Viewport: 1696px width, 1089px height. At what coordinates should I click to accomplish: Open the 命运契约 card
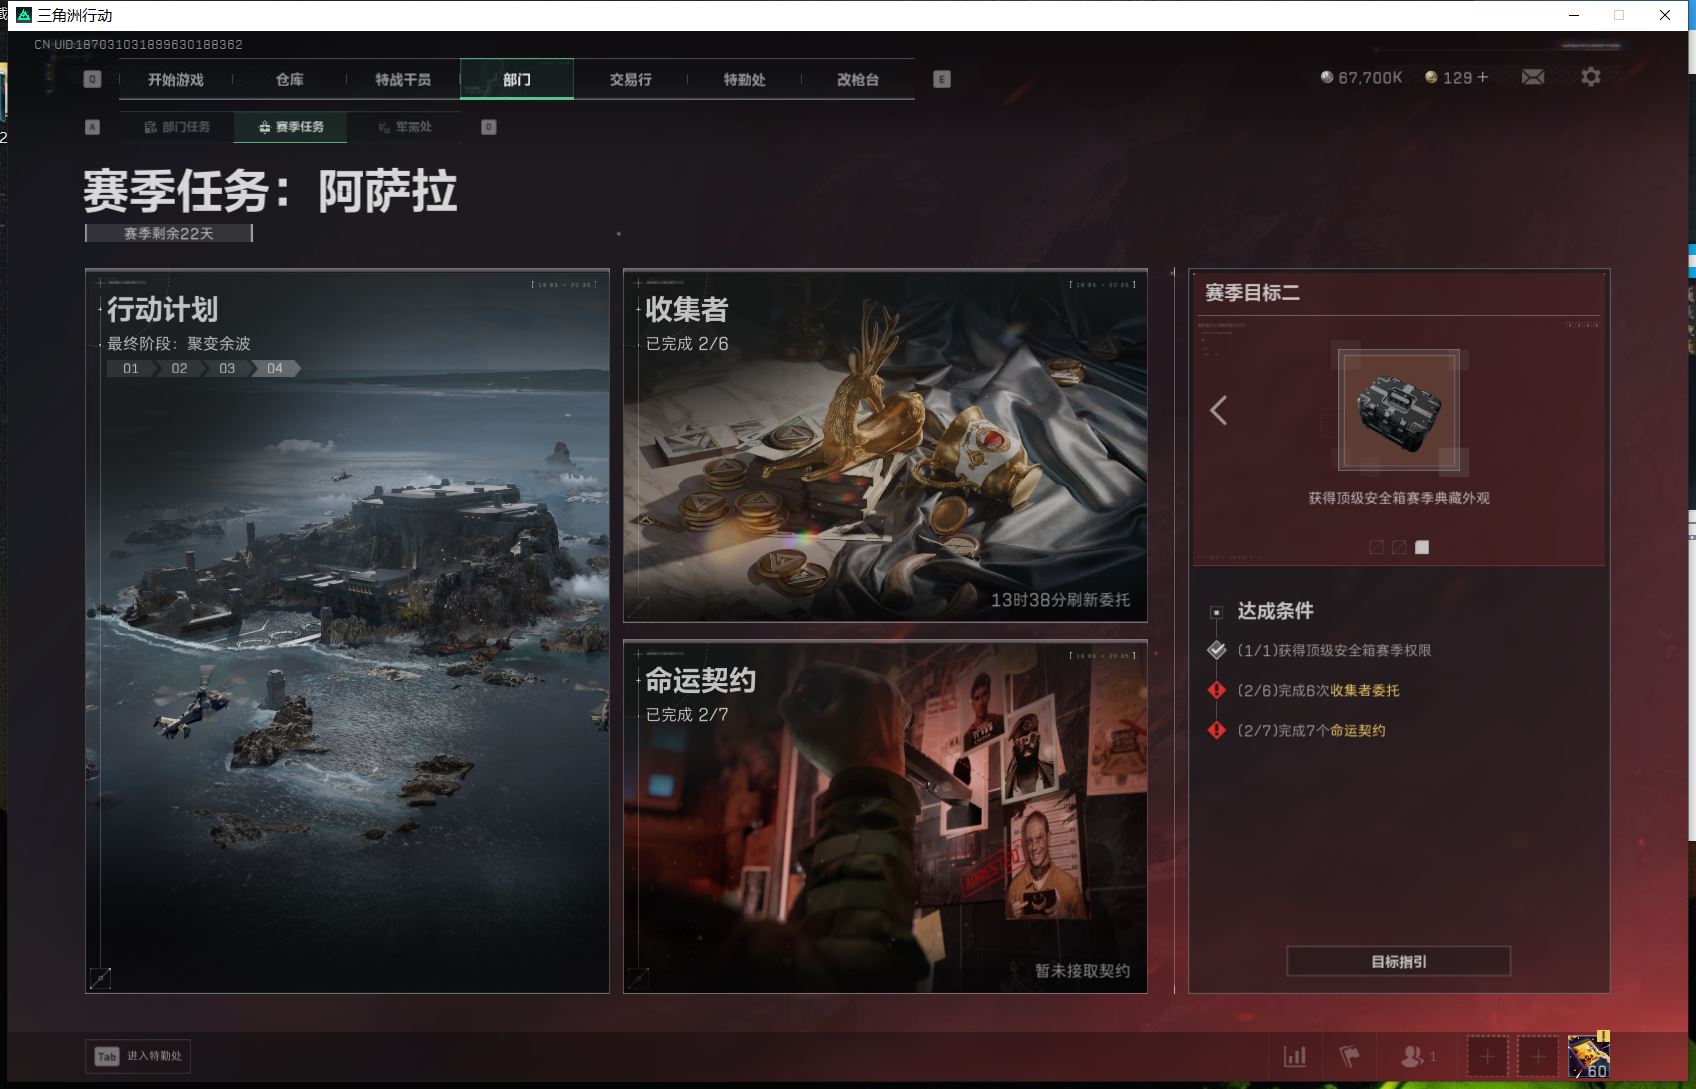(884, 815)
